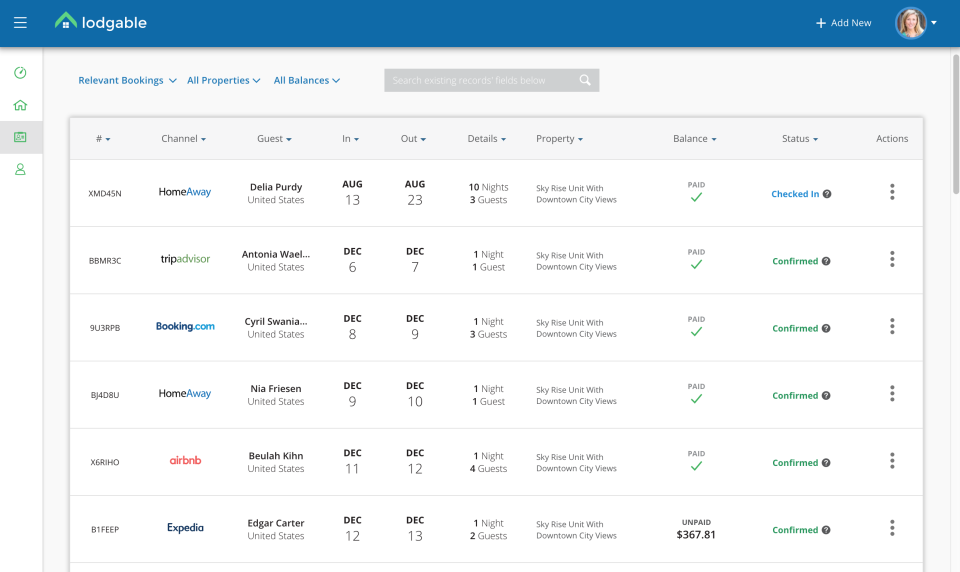Open the dashboard clock icon in sidebar
This screenshot has width=960, height=572.
[x=20, y=73]
